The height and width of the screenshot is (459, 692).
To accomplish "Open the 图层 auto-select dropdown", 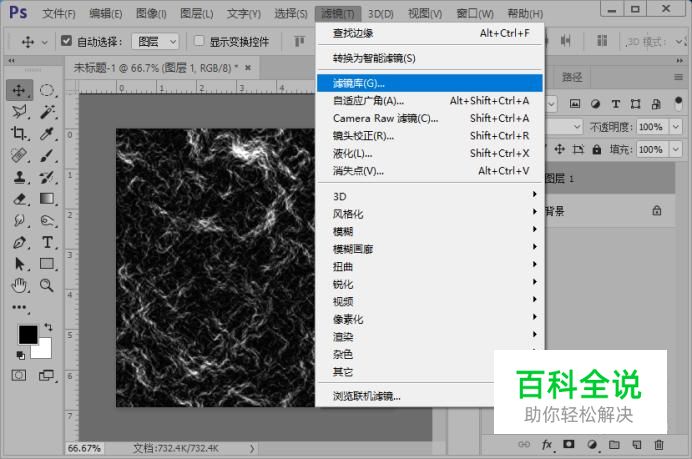I will (x=155, y=42).
